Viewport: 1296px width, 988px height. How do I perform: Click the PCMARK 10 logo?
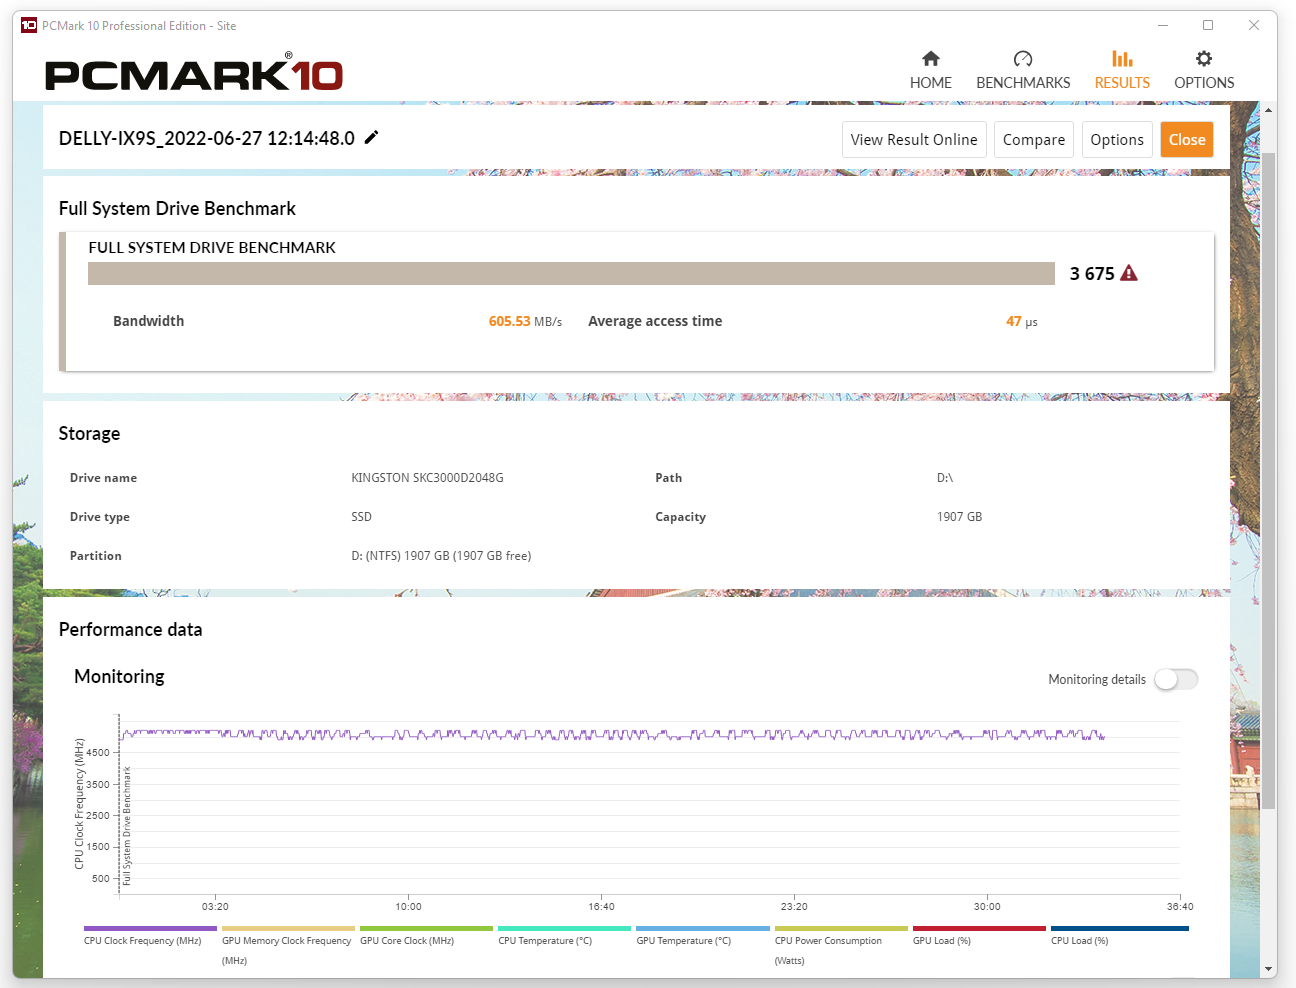(194, 73)
